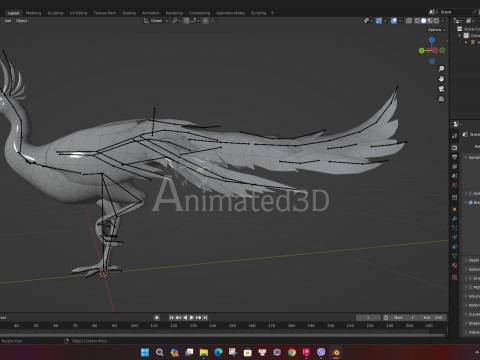
Task: Open the Add menu in viewport header
Action: point(8,21)
